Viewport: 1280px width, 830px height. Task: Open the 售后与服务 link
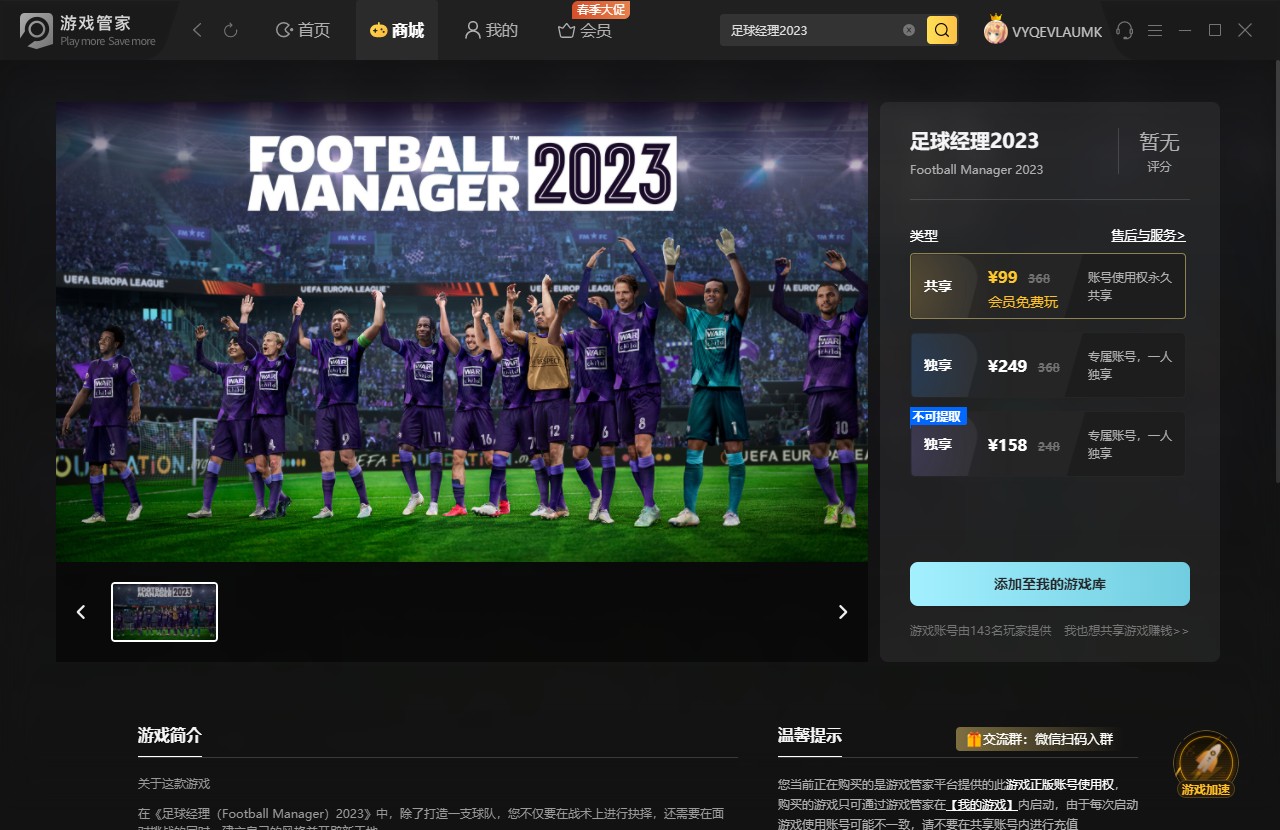pos(1148,236)
